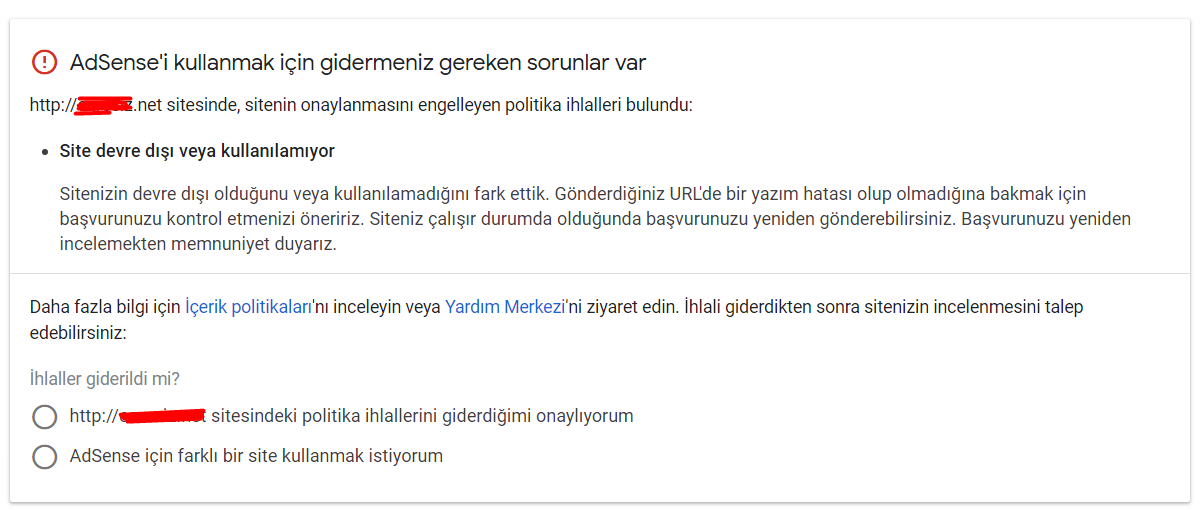Click the bold 'Site devre dışı veya kullanılamıyor' title

point(197,151)
